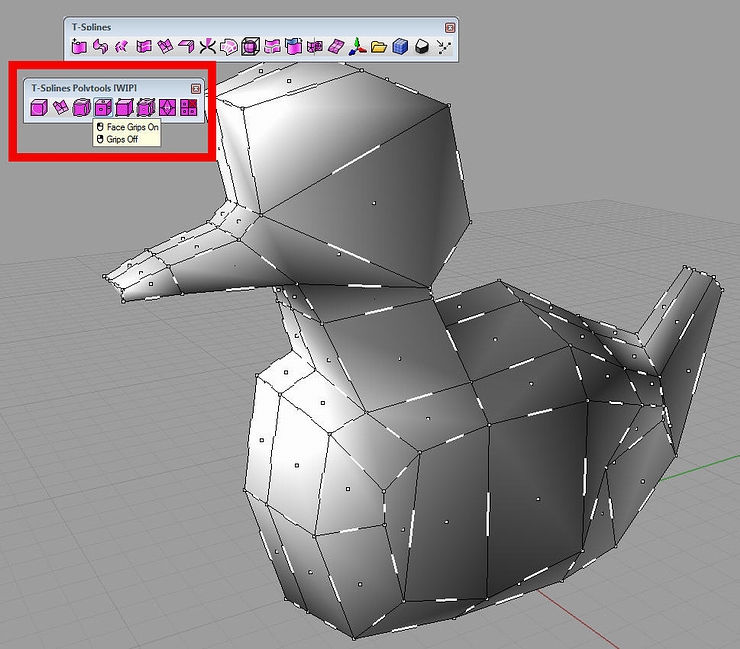Close the T-Splines toolbar

pos(450,28)
